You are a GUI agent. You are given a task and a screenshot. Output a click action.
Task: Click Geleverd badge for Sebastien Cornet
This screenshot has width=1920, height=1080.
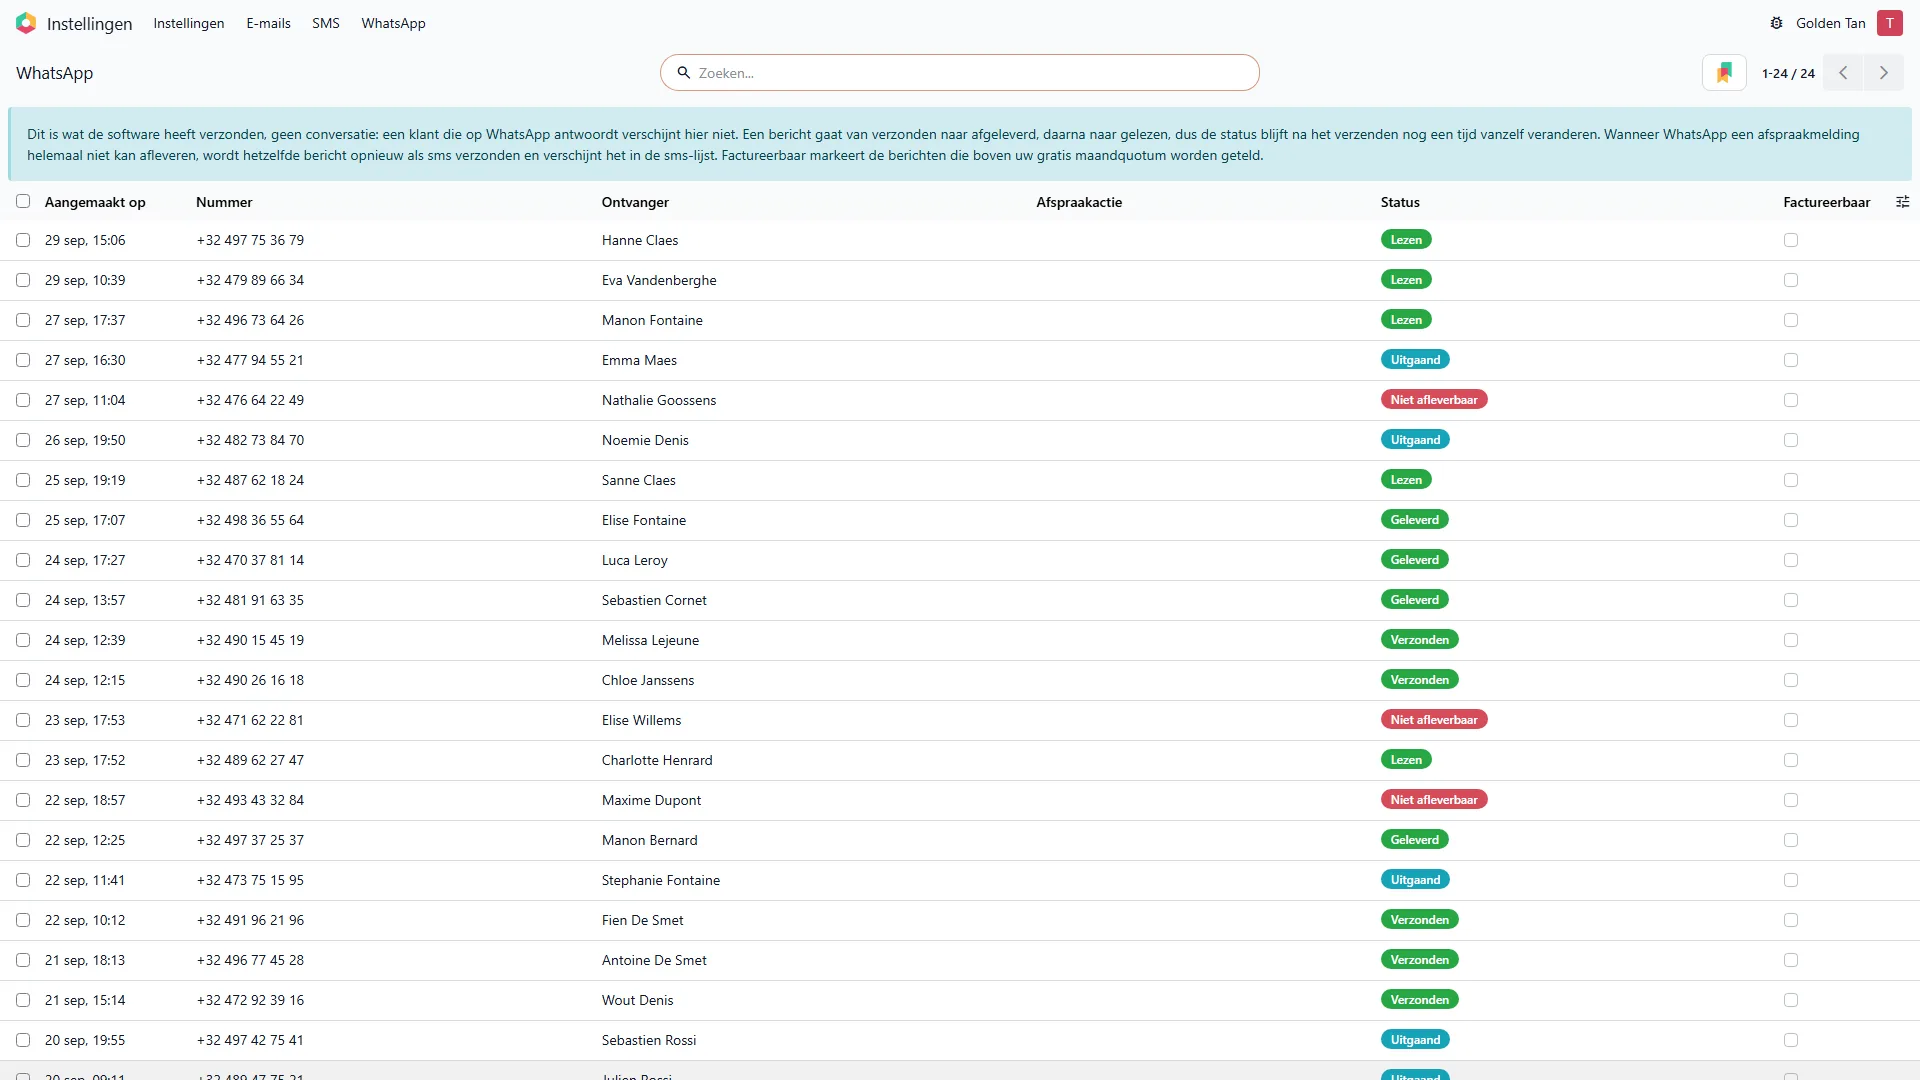coord(1414,600)
